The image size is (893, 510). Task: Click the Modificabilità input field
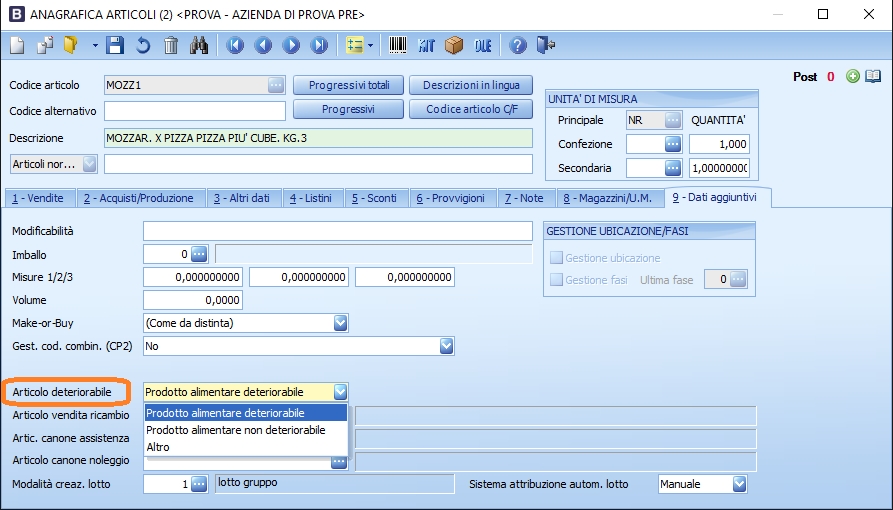(x=338, y=231)
